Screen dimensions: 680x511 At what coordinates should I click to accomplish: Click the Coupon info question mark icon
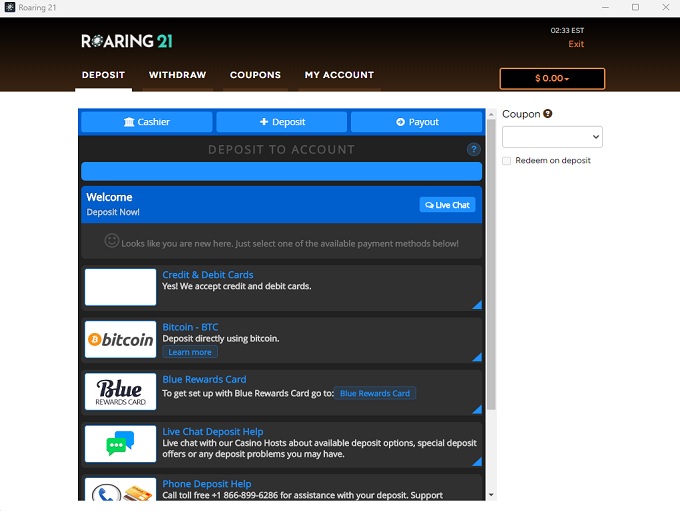pos(548,114)
